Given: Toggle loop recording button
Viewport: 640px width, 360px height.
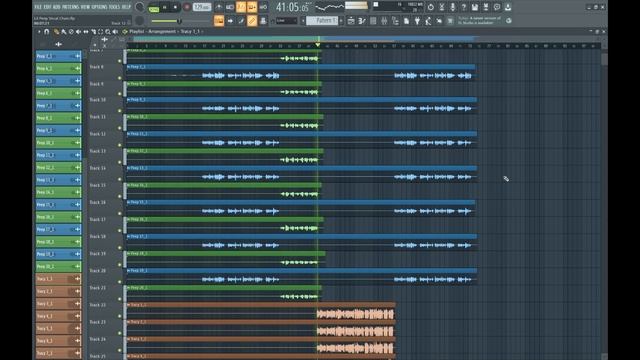Looking at the screenshot, I should click(263, 7).
